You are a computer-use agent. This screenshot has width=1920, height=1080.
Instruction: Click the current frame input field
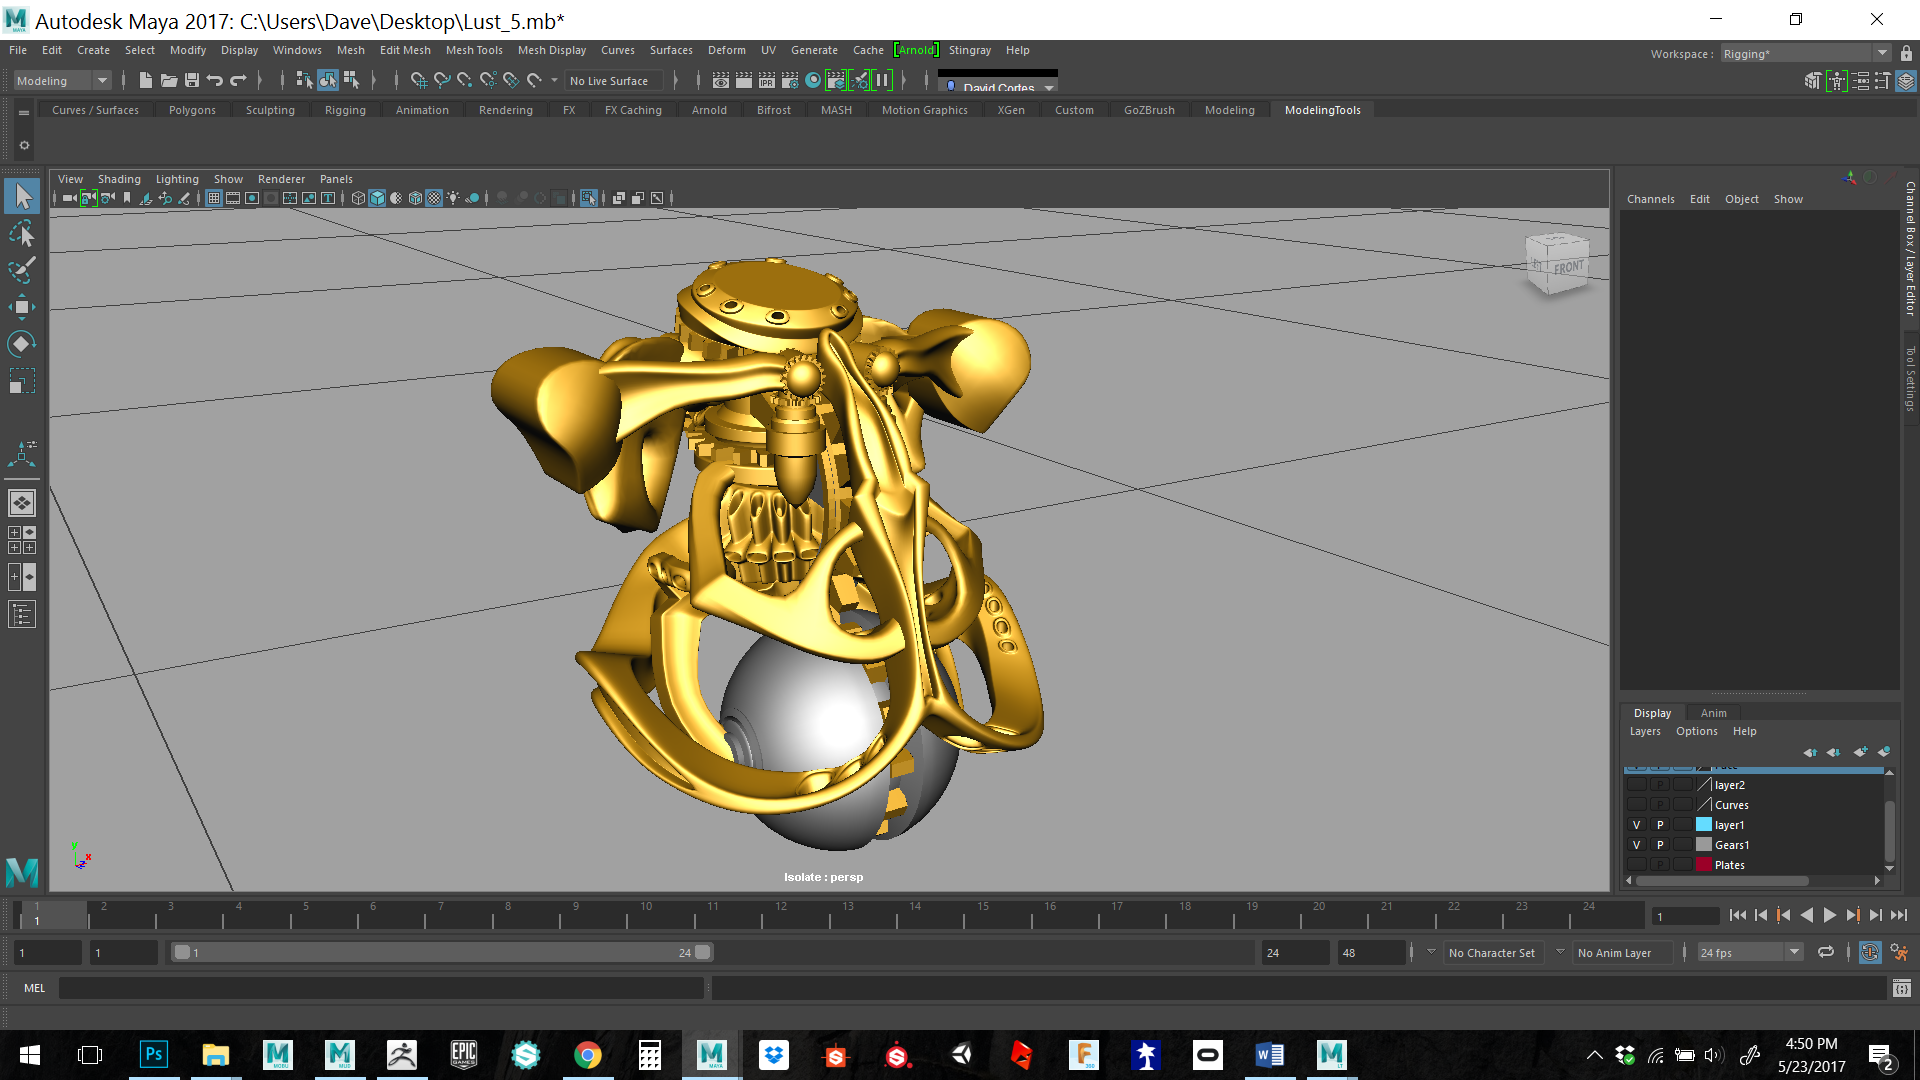[1686, 916]
